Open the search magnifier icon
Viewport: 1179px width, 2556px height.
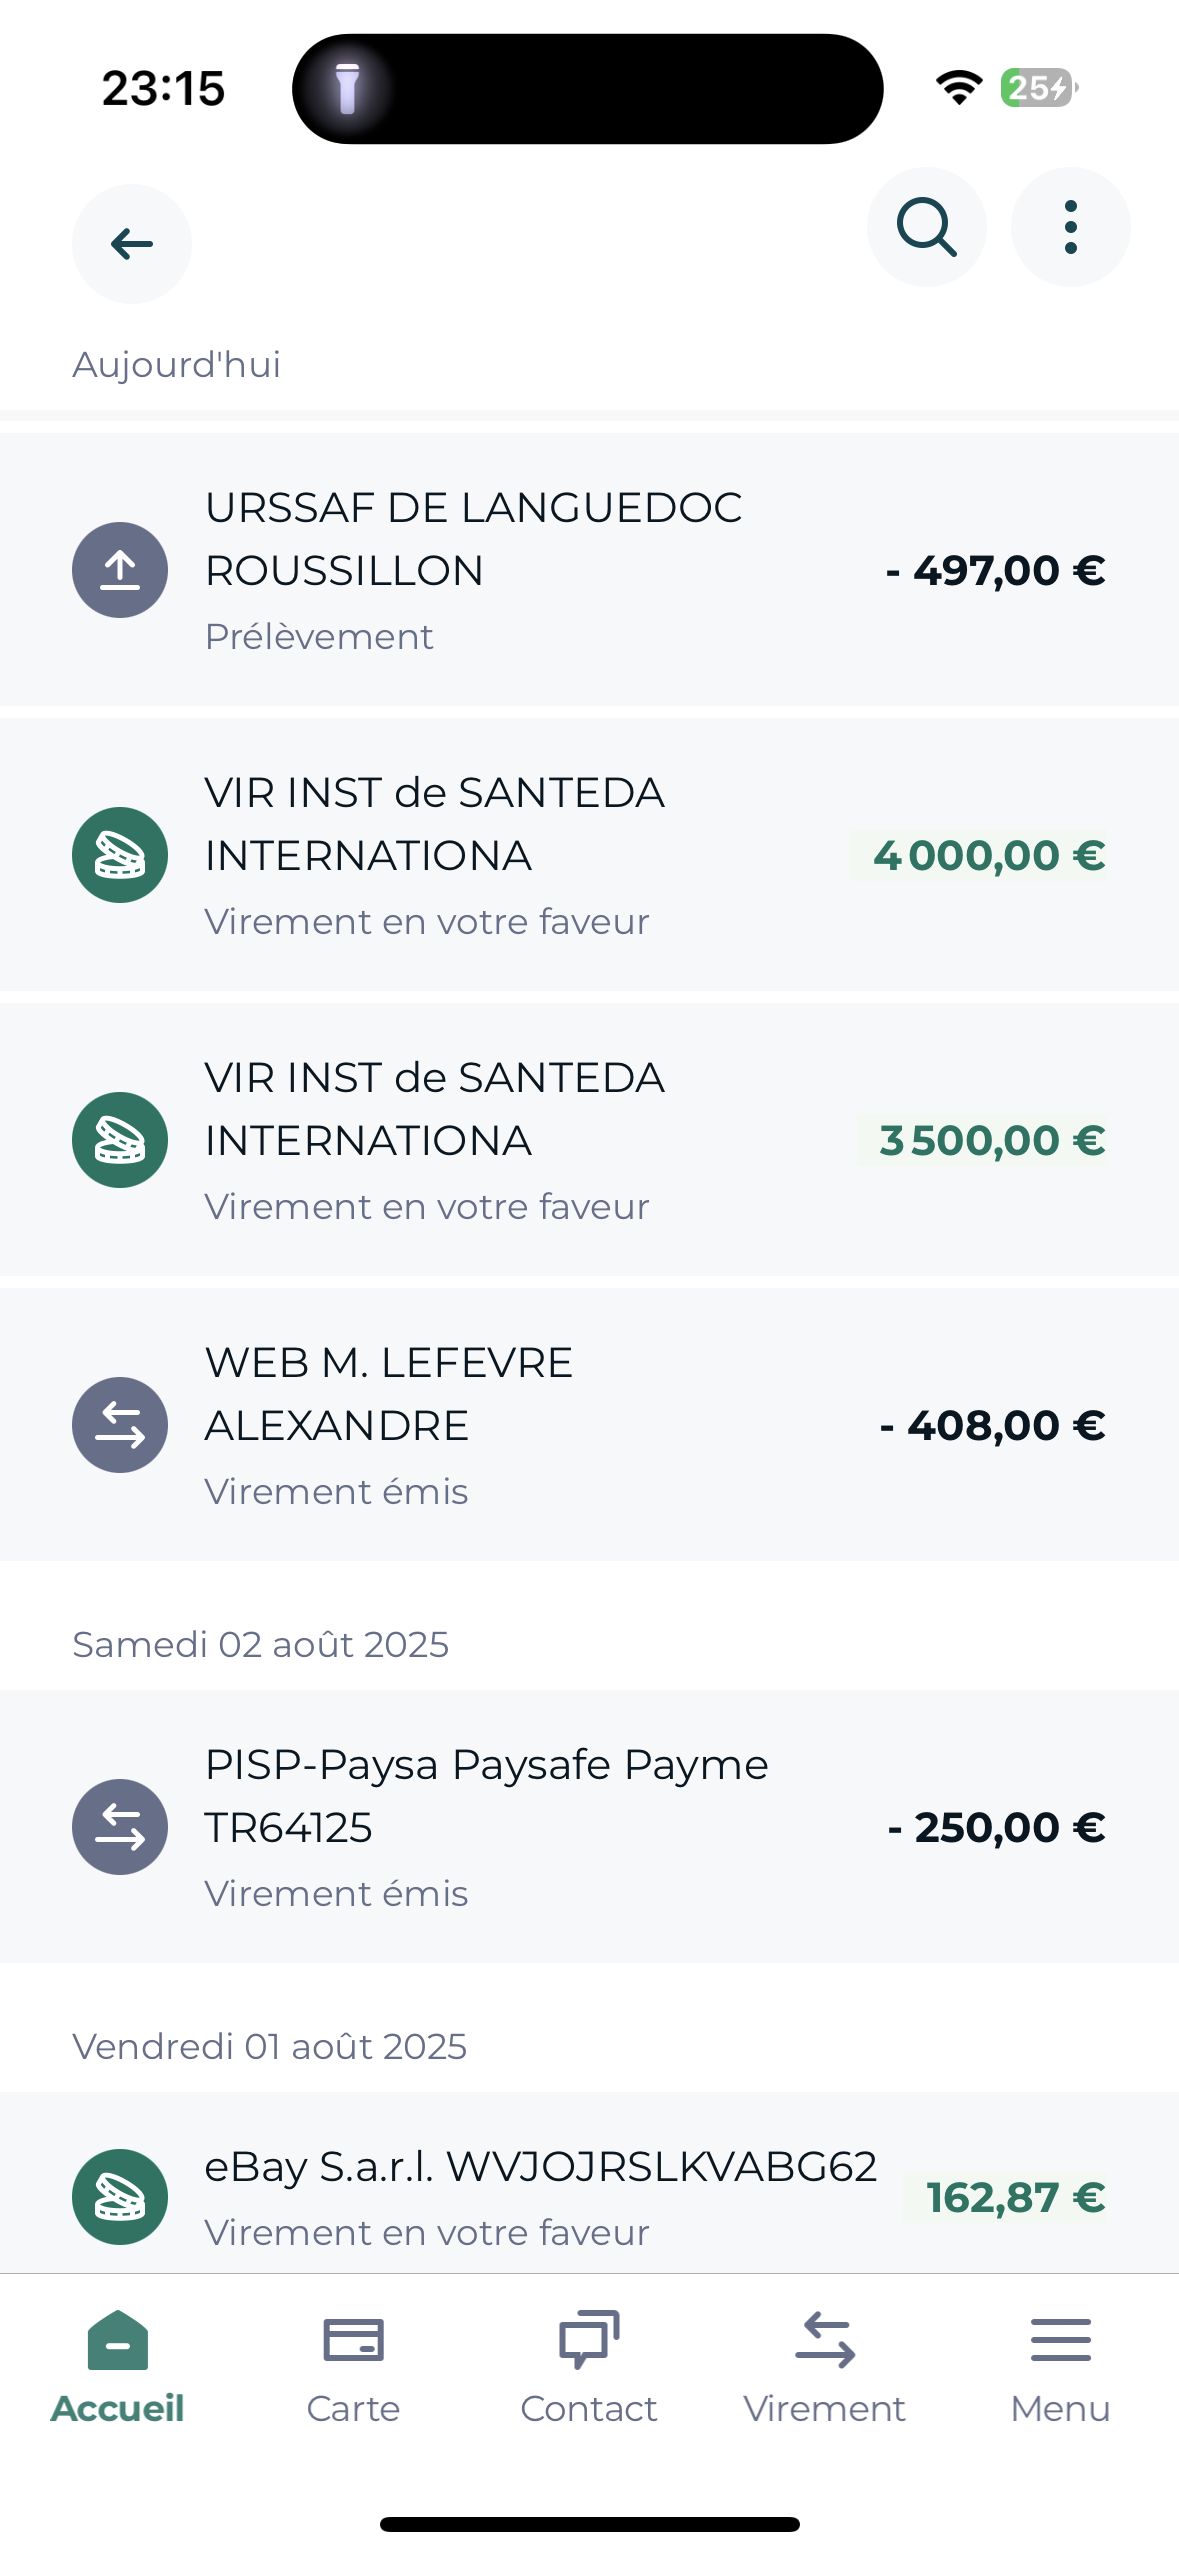[926, 228]
